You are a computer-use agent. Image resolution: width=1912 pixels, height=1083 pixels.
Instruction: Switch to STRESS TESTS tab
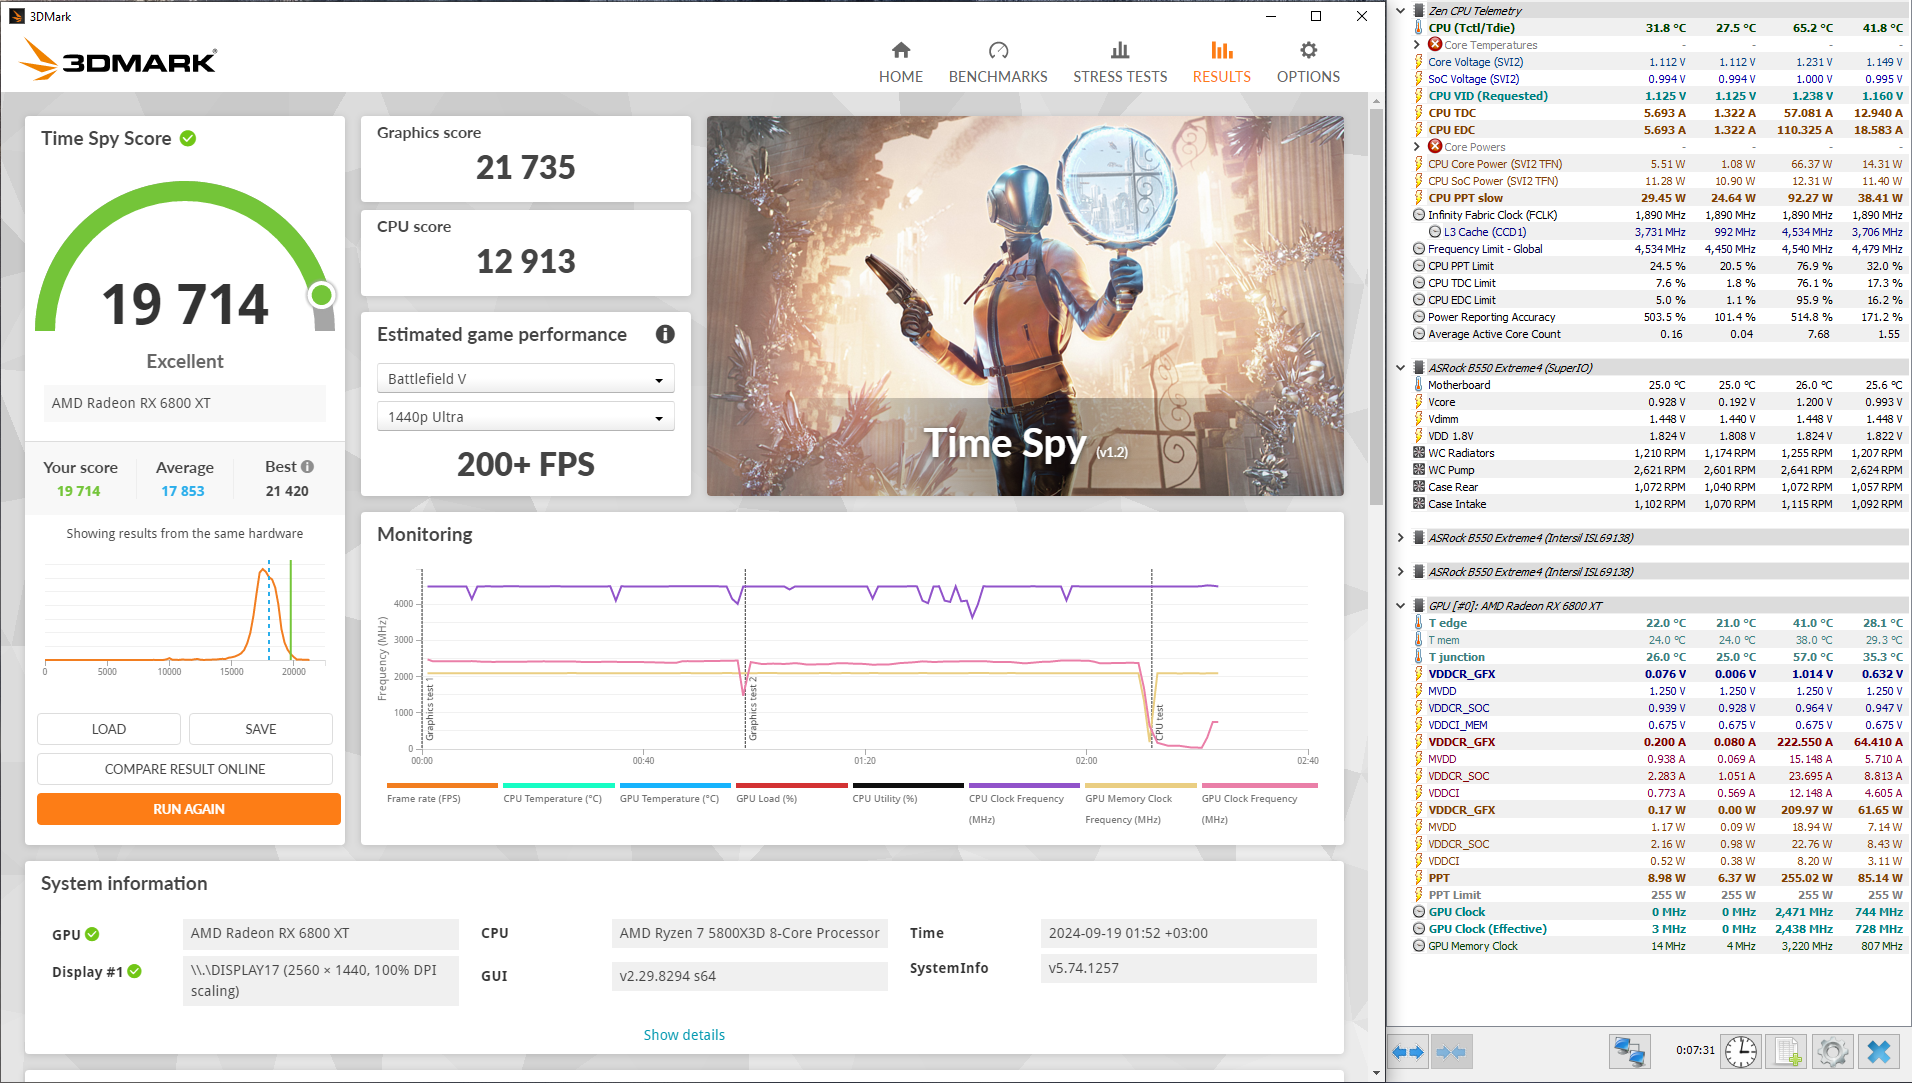point(1120,62)
